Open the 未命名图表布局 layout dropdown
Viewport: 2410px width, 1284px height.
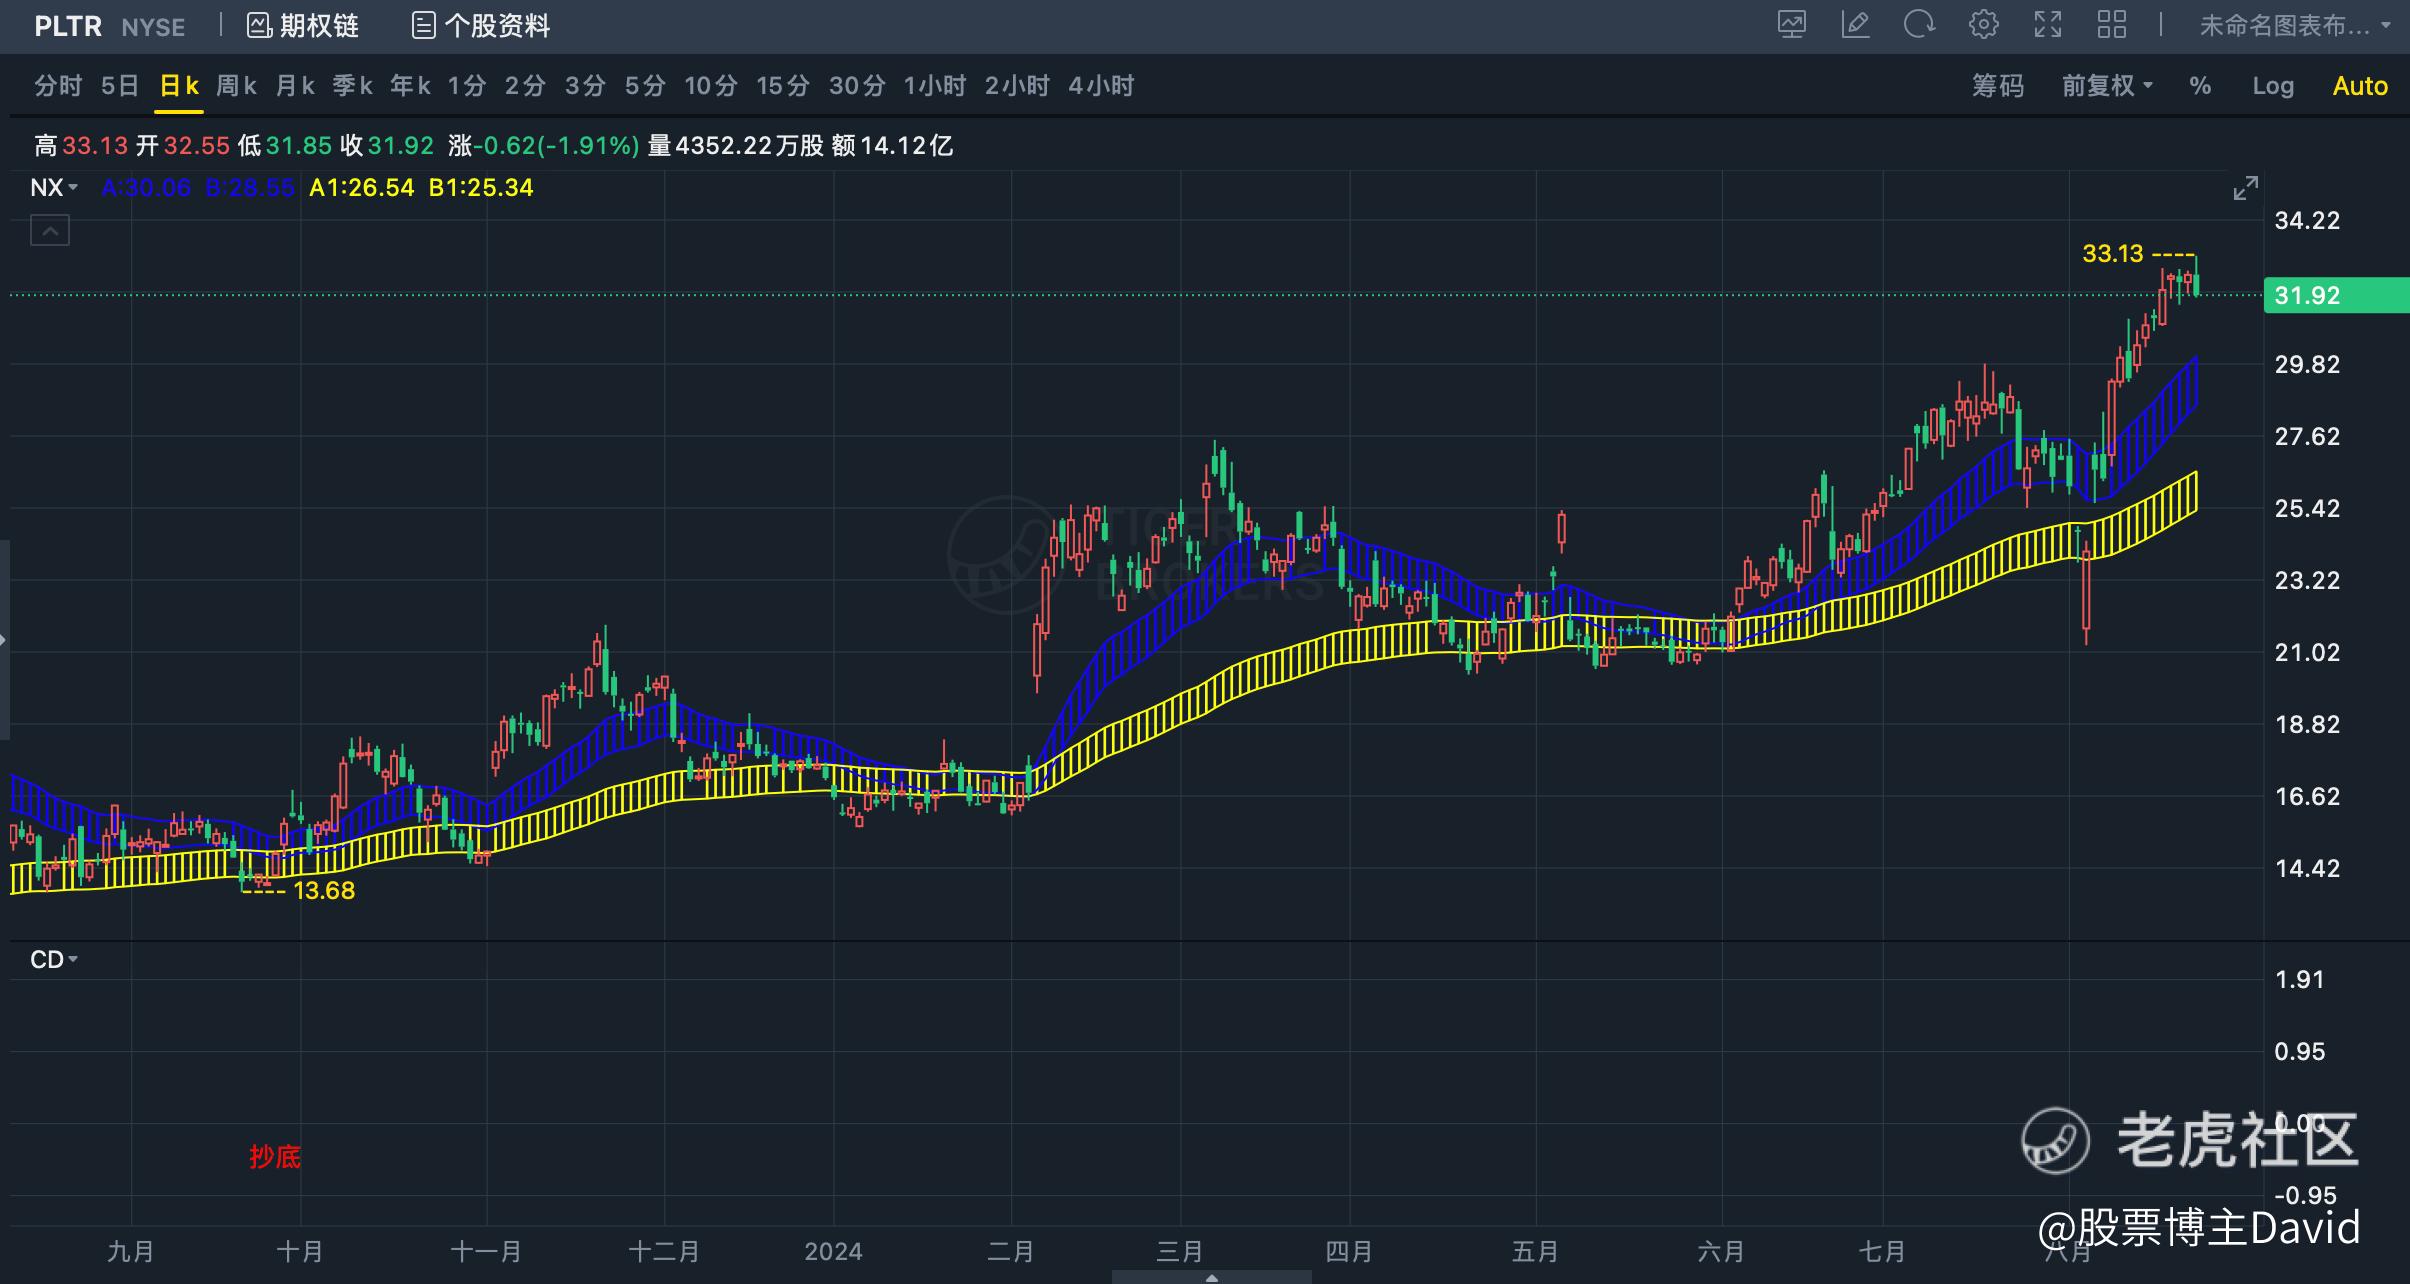pos(2294,26)
